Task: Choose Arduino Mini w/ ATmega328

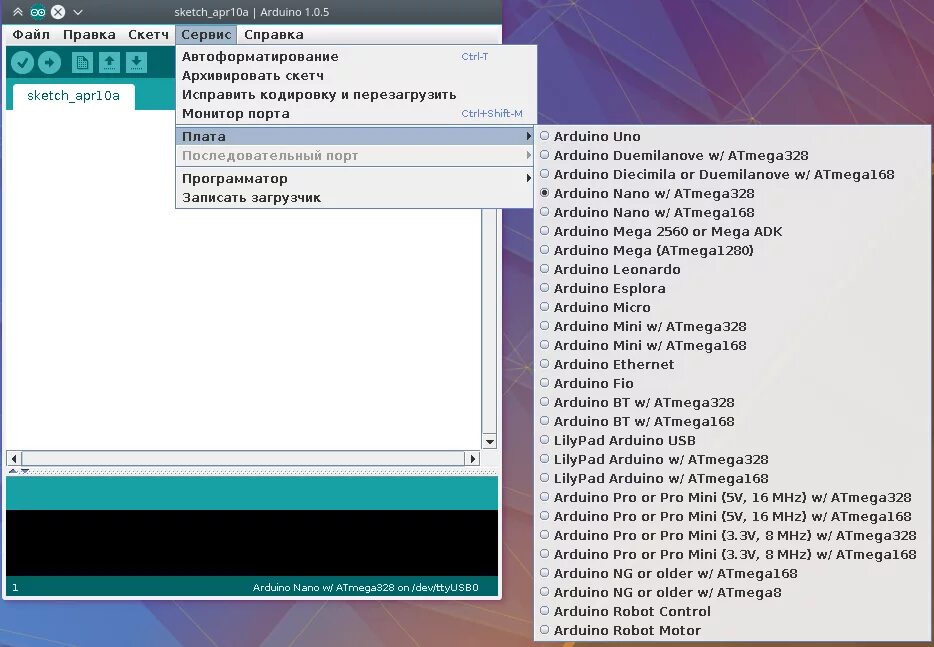Action: coord(732,326)
